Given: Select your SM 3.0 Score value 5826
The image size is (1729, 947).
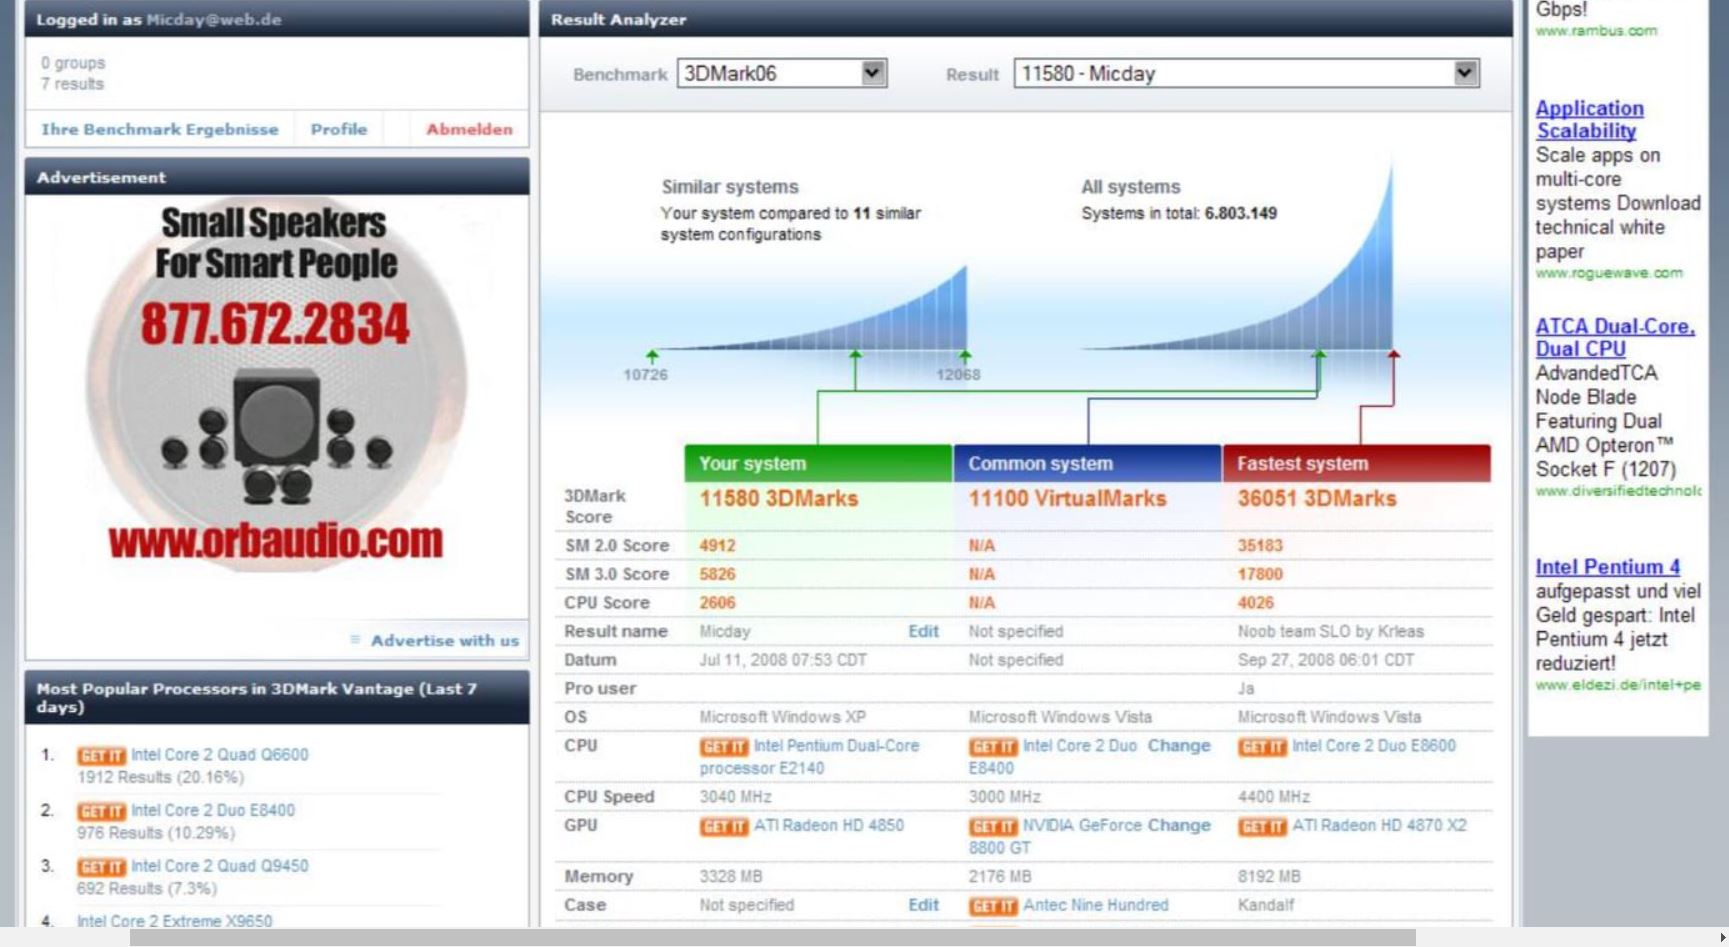Looking at the screenshot, I should pos(717,574).
